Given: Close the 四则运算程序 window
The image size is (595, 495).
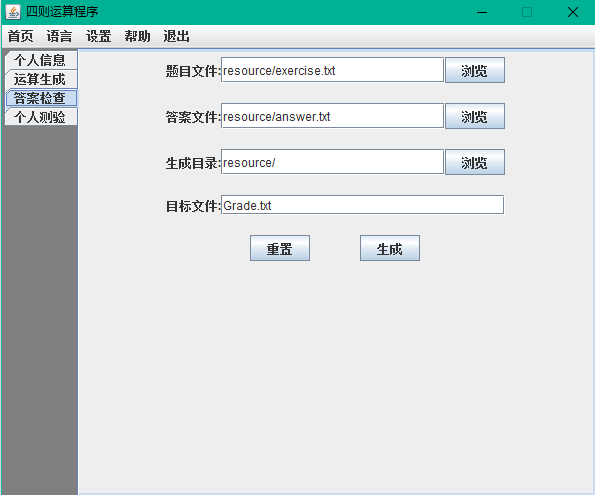Looking at the screenshot, I should (x=573, y=12).
